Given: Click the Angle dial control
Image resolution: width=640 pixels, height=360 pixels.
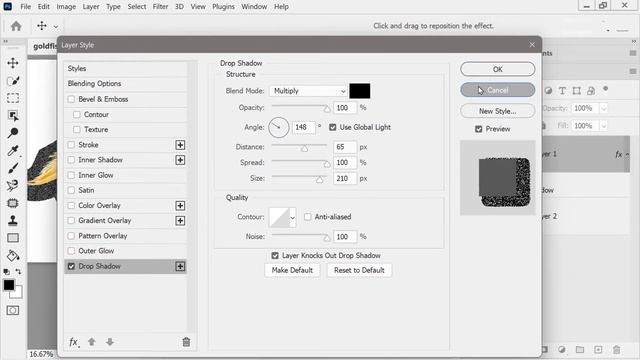Looking at the screenshot, I should click(x=279, y=127).
